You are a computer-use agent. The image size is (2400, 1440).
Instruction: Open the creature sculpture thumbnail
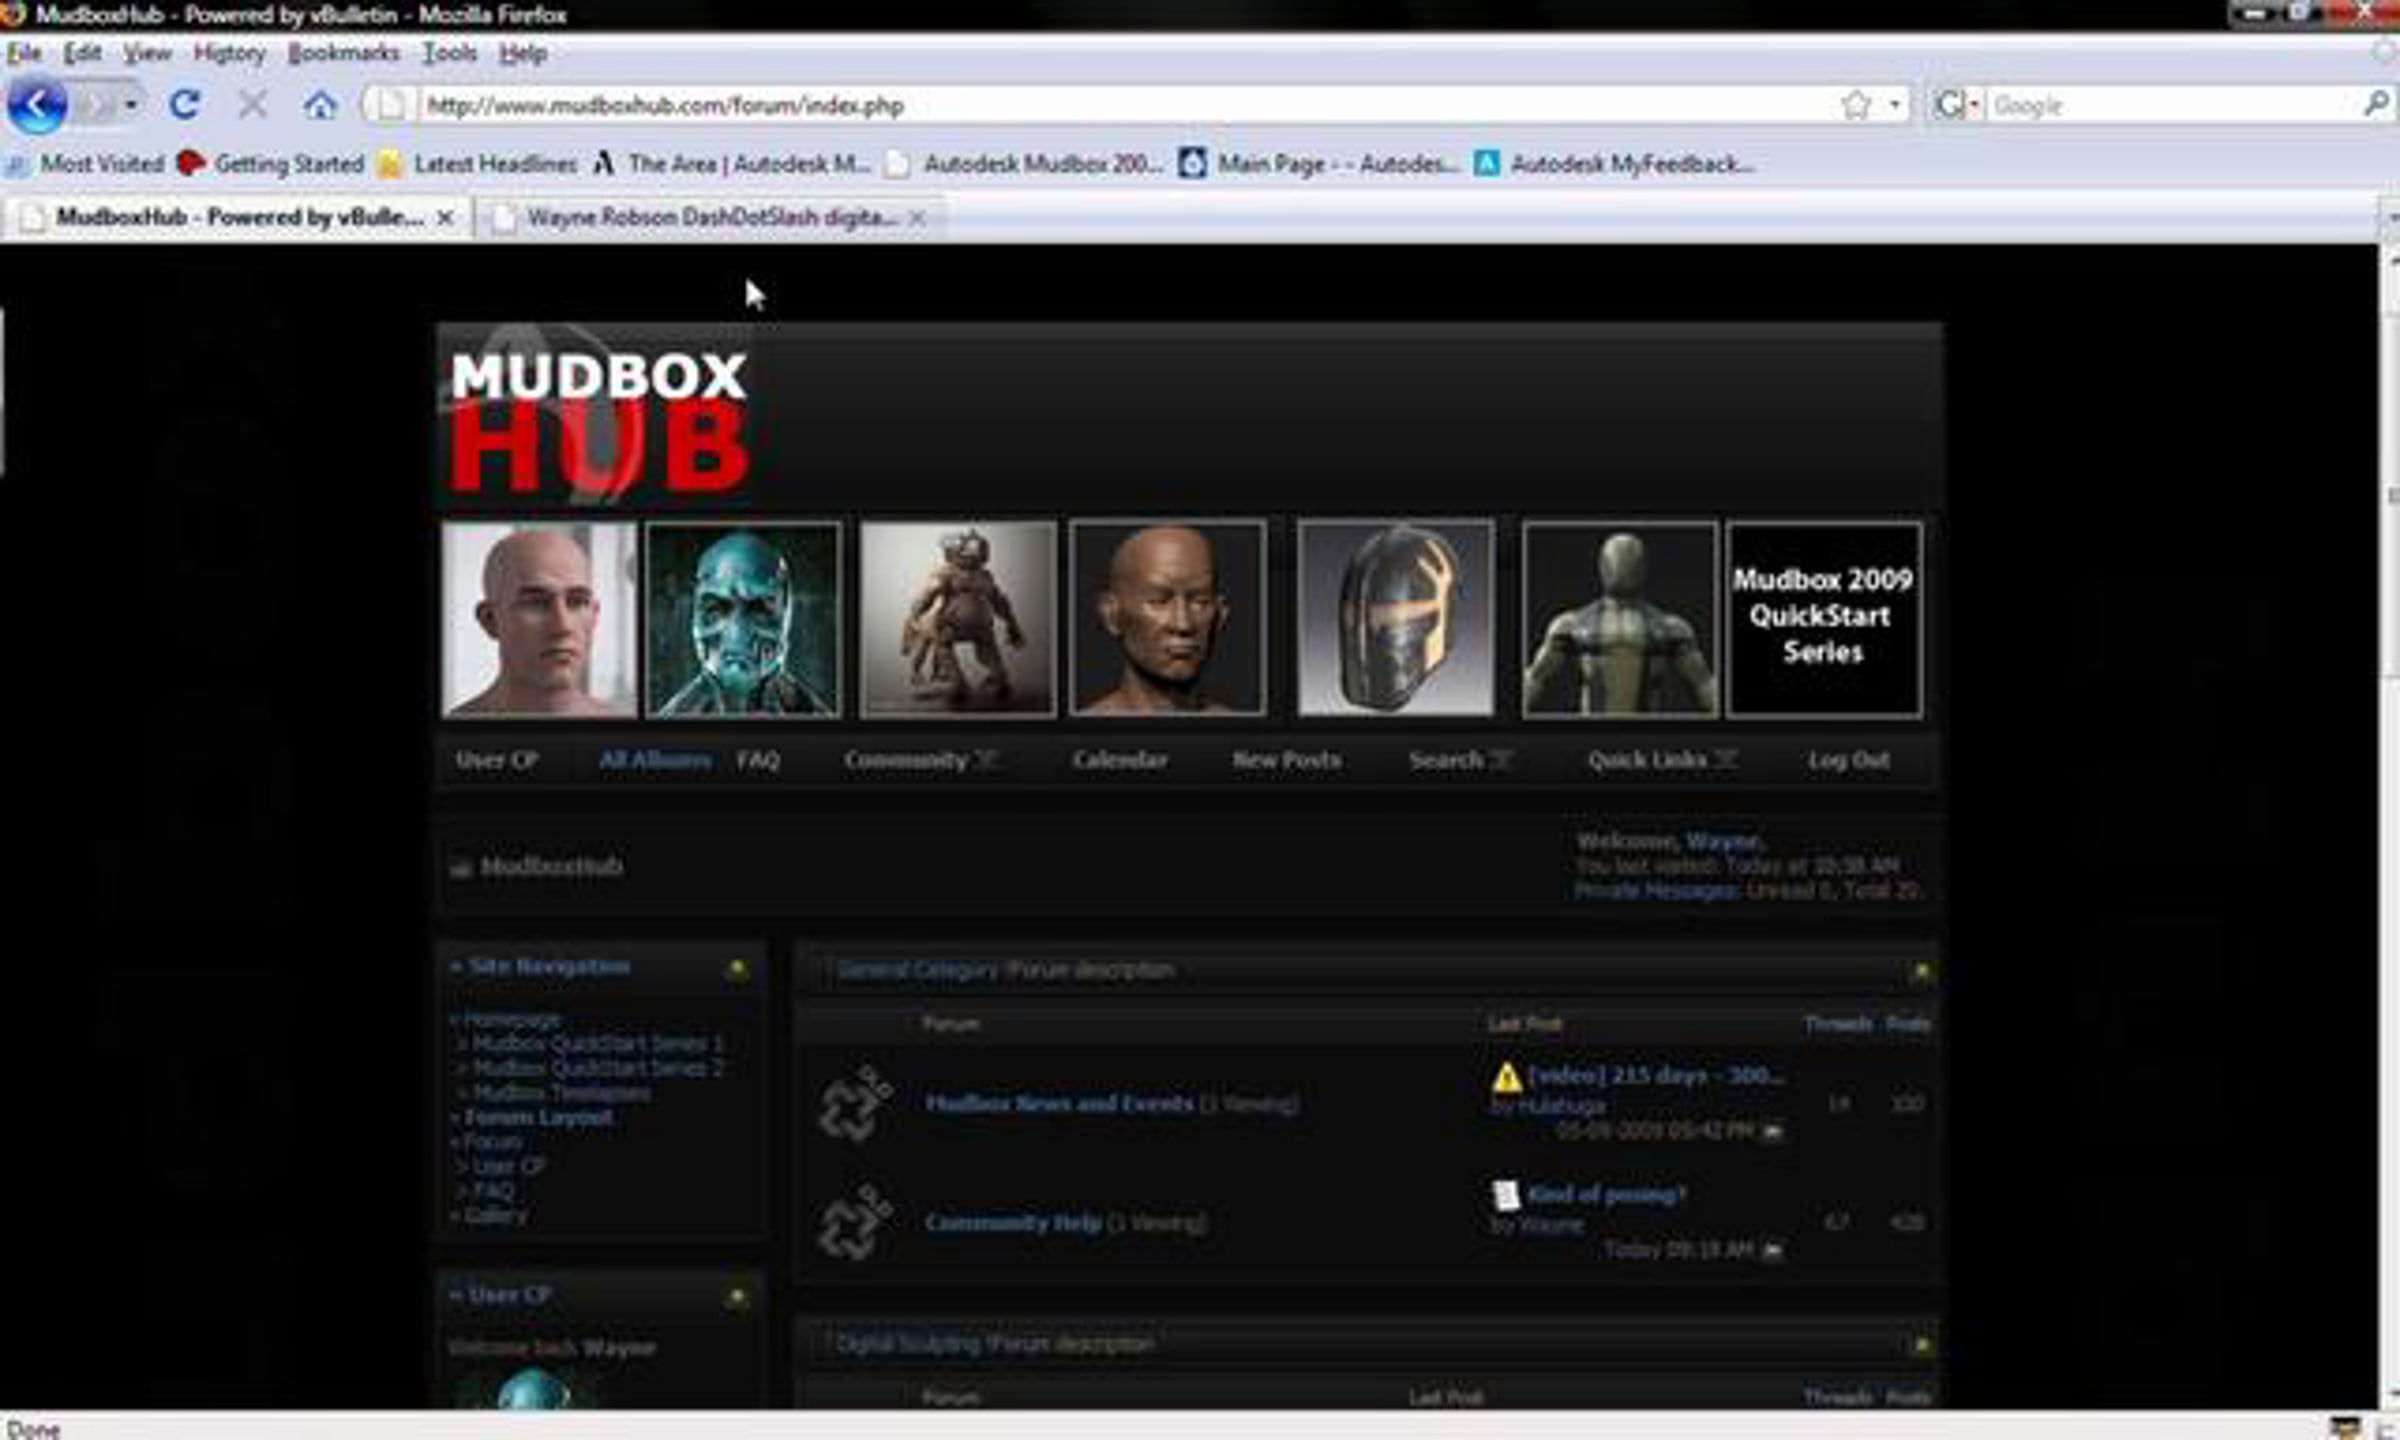click(958, 619)
